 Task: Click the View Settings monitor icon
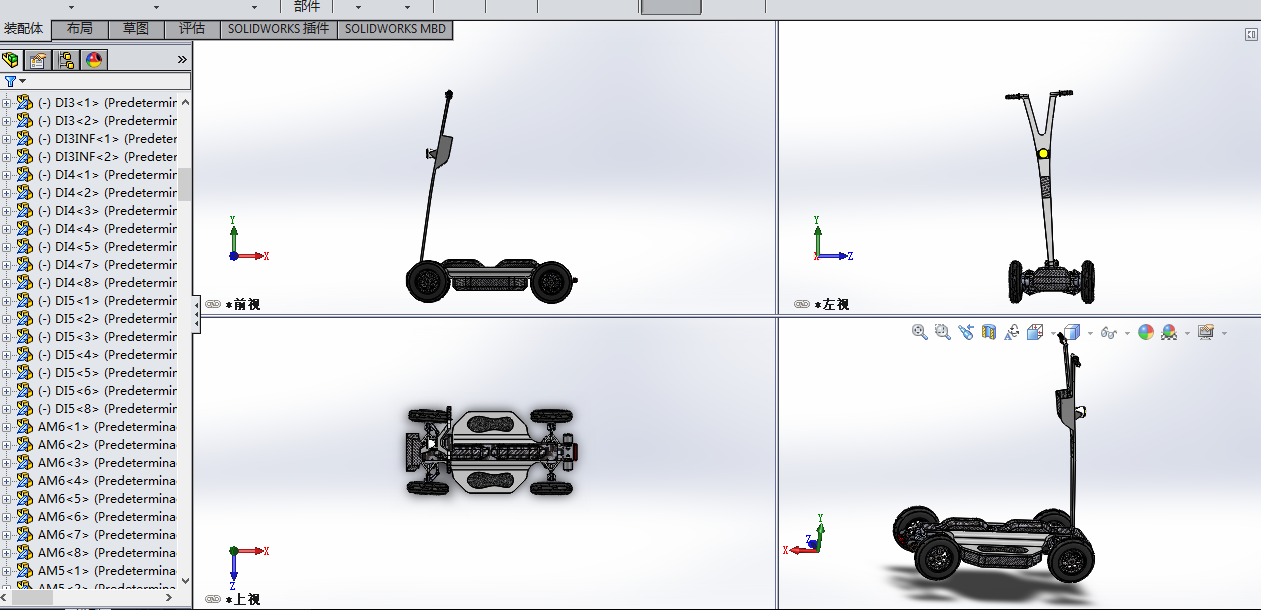[1206, 332]
